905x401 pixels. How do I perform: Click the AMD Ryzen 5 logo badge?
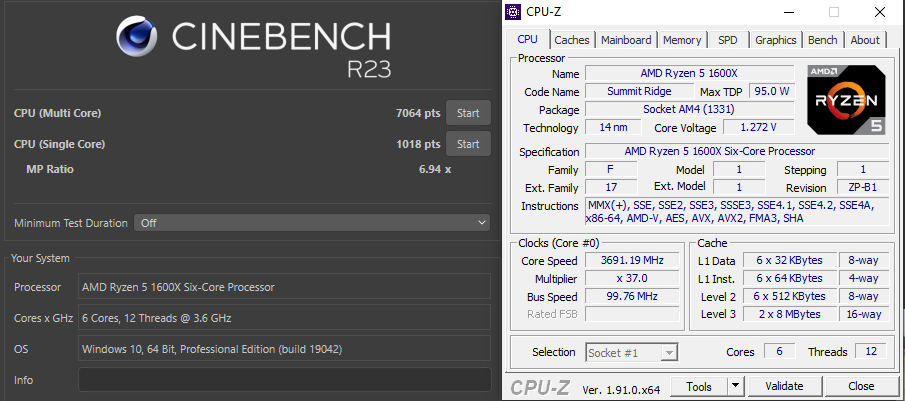tap(847, 100)
